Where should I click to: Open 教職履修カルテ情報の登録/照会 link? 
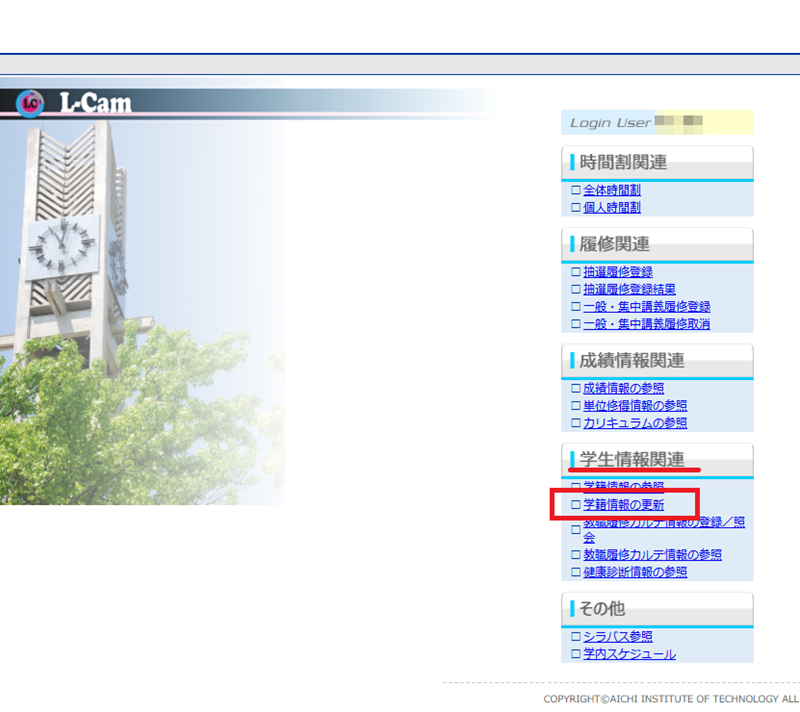pos(664,522)
